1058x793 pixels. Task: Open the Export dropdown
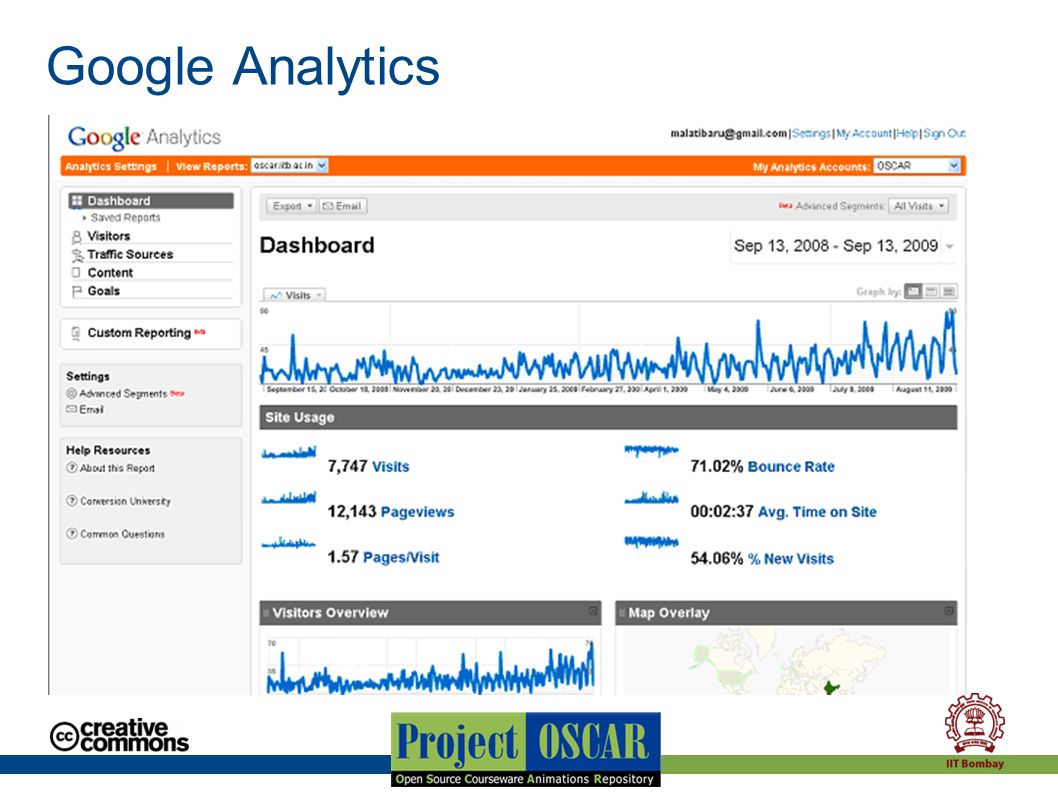pos(291,207)
